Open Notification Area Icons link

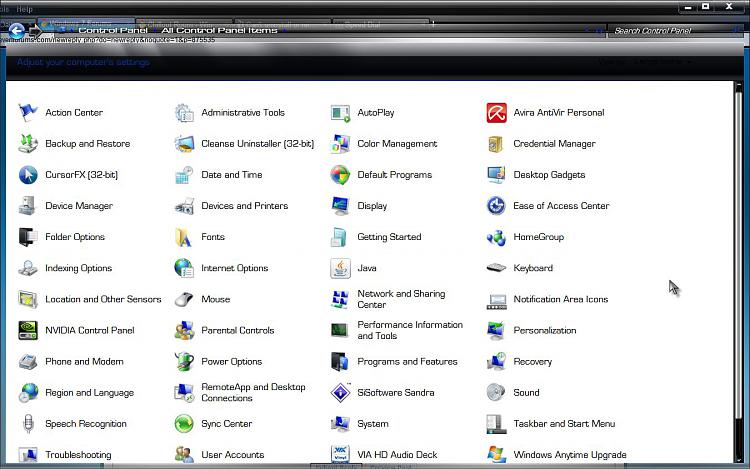tap(561, 299)
